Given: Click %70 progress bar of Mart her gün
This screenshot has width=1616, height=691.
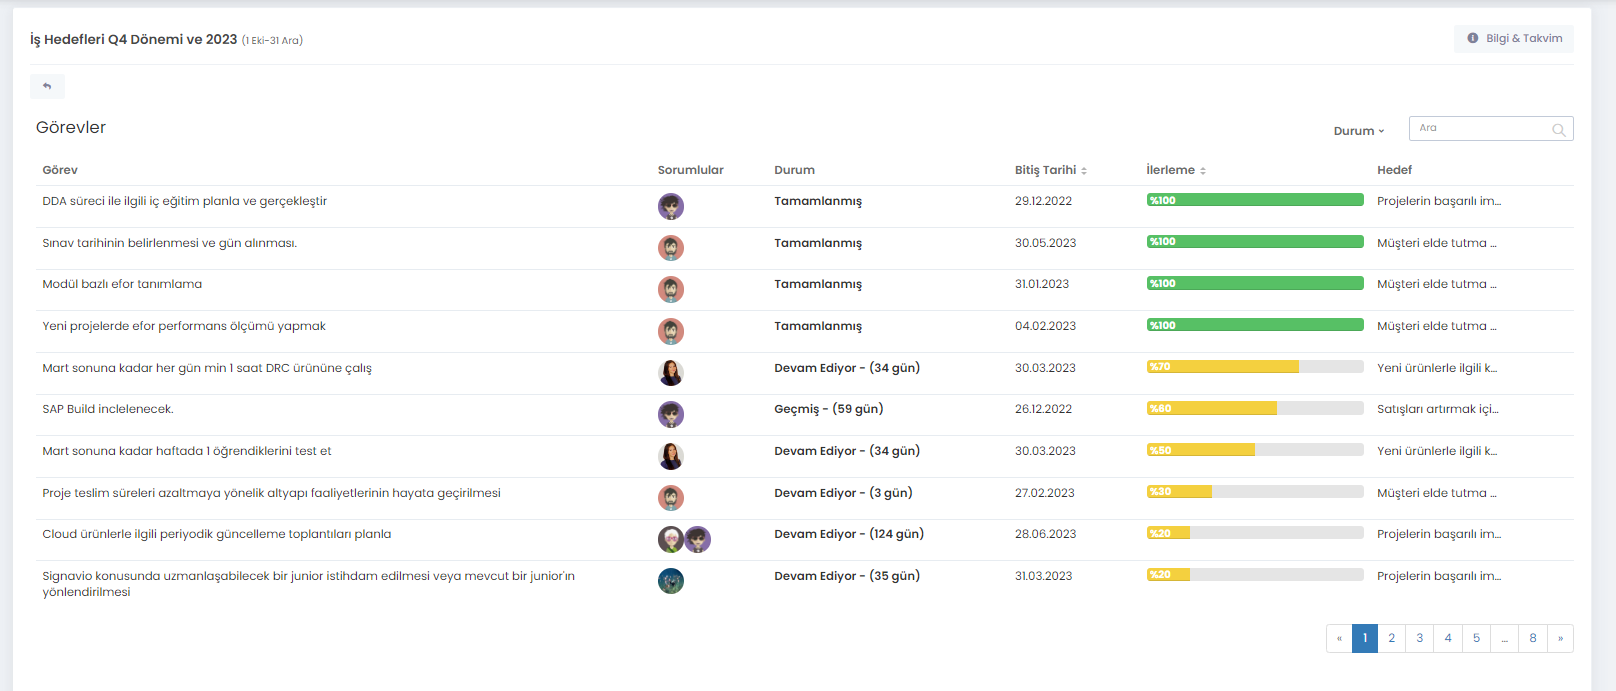Looking at the screenshot, I should point(1255,367).
